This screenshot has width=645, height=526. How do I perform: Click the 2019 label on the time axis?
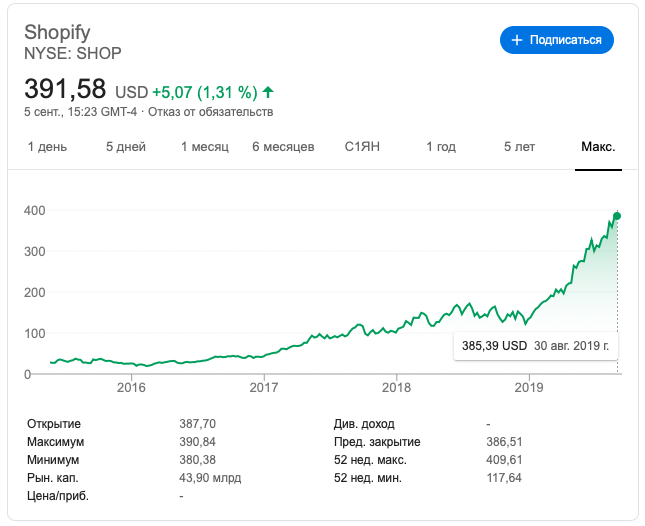tap(529, 387)
